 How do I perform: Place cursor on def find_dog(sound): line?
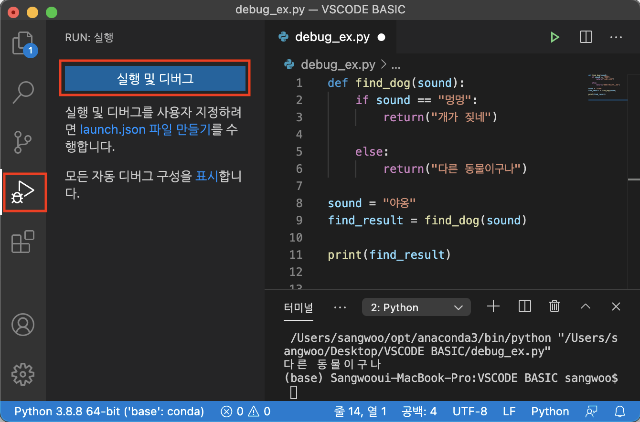(396, 83)
